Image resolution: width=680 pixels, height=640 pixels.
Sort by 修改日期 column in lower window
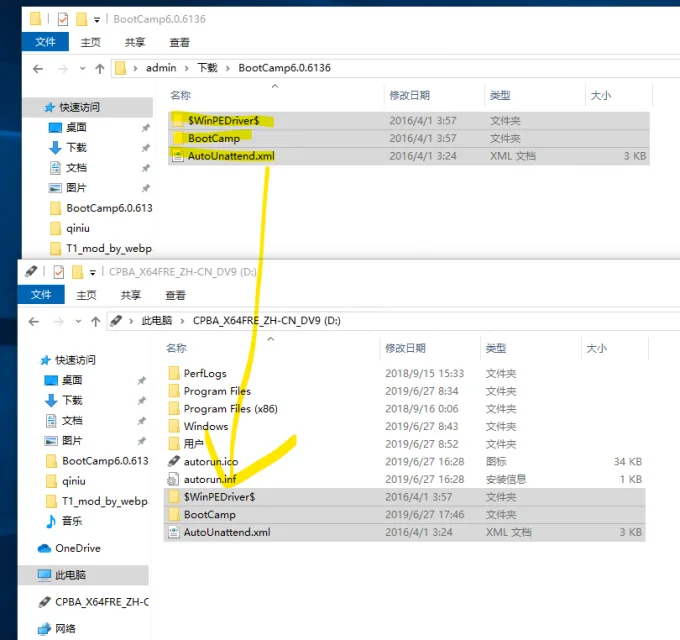[x=405, y=348]
